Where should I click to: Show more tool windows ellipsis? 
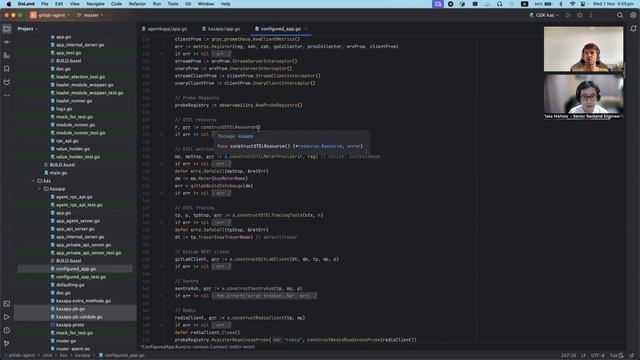click(7, 95)
